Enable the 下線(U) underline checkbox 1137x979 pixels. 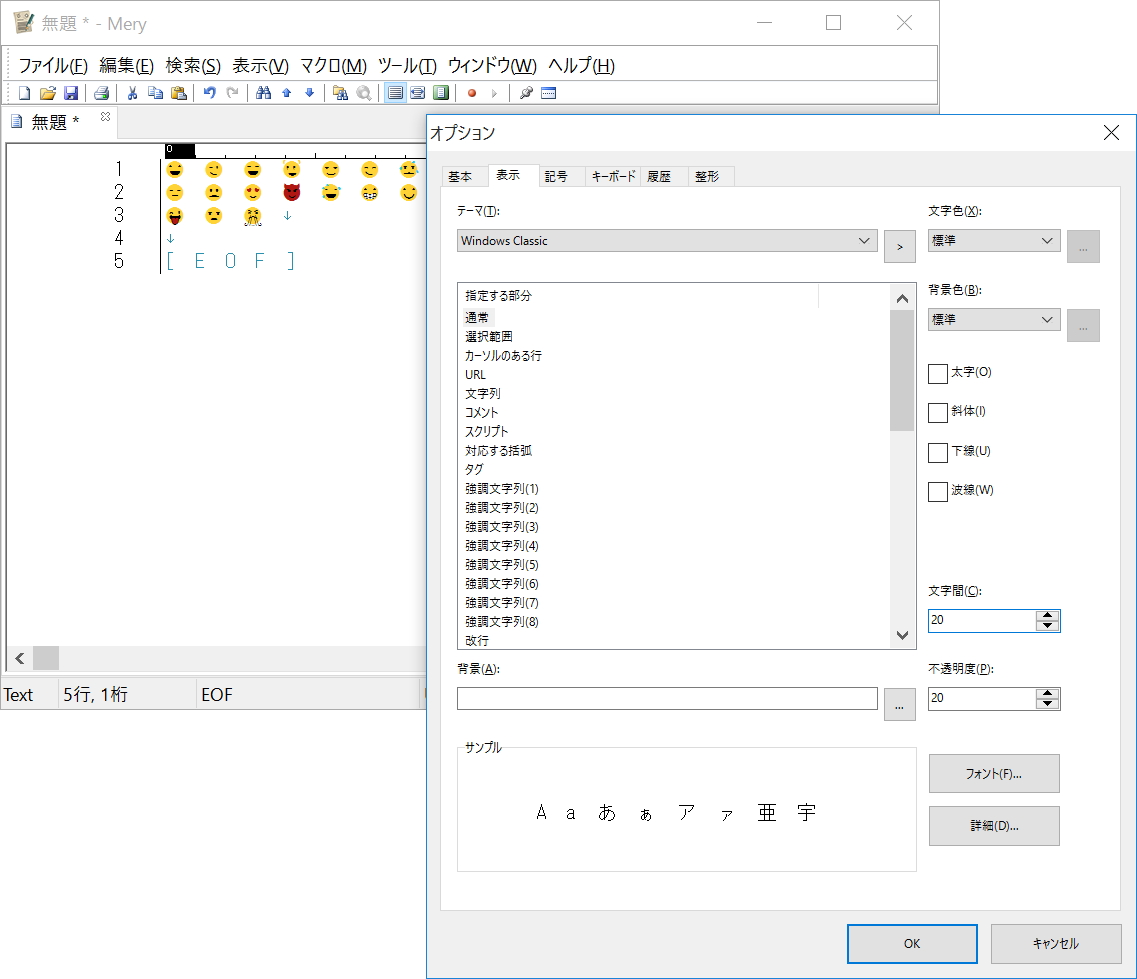coord(938,453)
